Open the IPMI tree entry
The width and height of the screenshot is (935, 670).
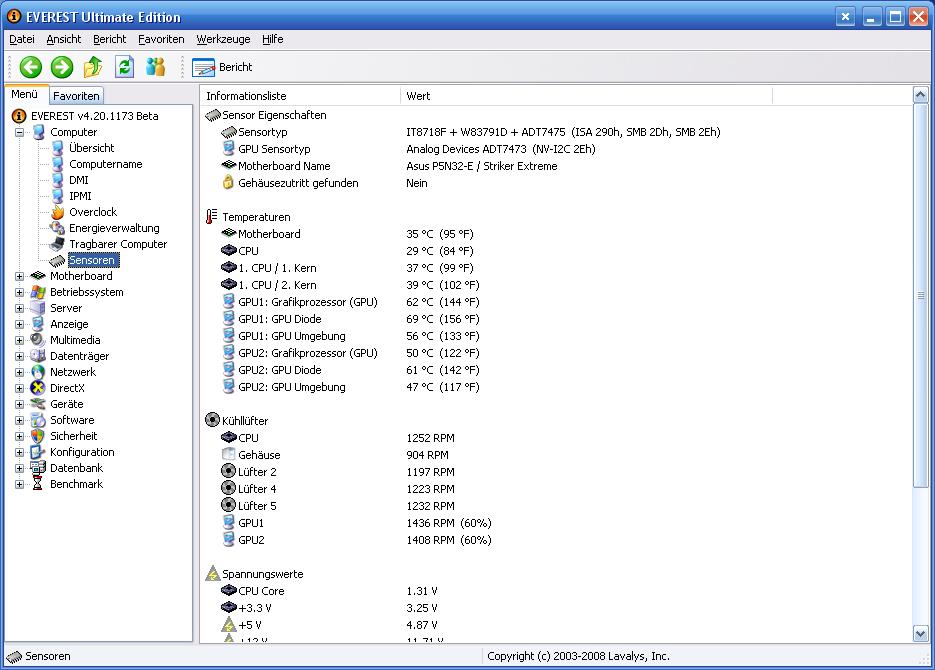(x=80, y=196)
